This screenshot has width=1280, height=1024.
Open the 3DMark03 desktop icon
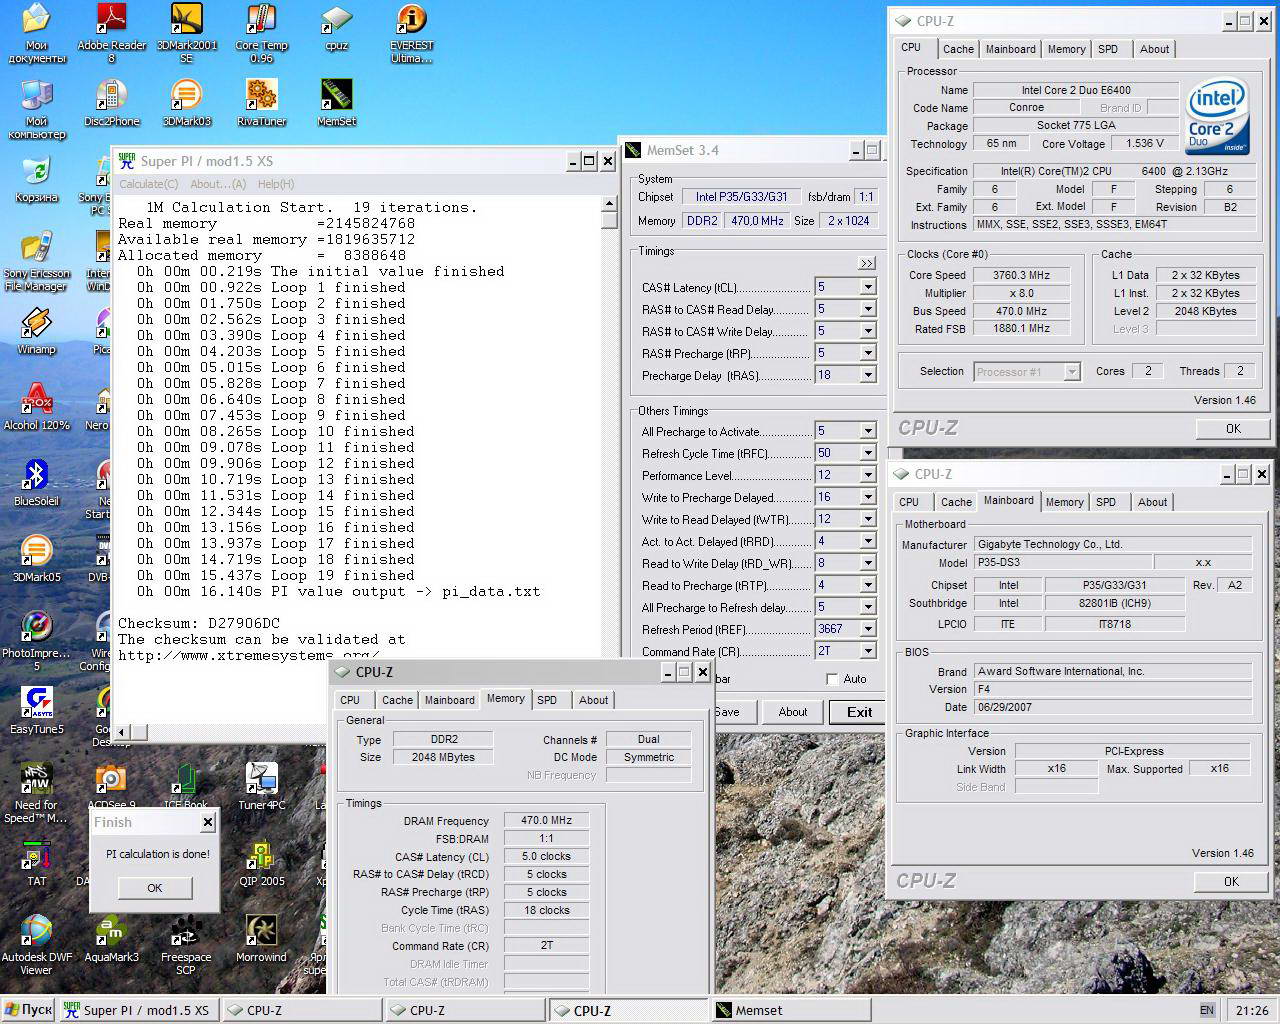tap(186, 103)
